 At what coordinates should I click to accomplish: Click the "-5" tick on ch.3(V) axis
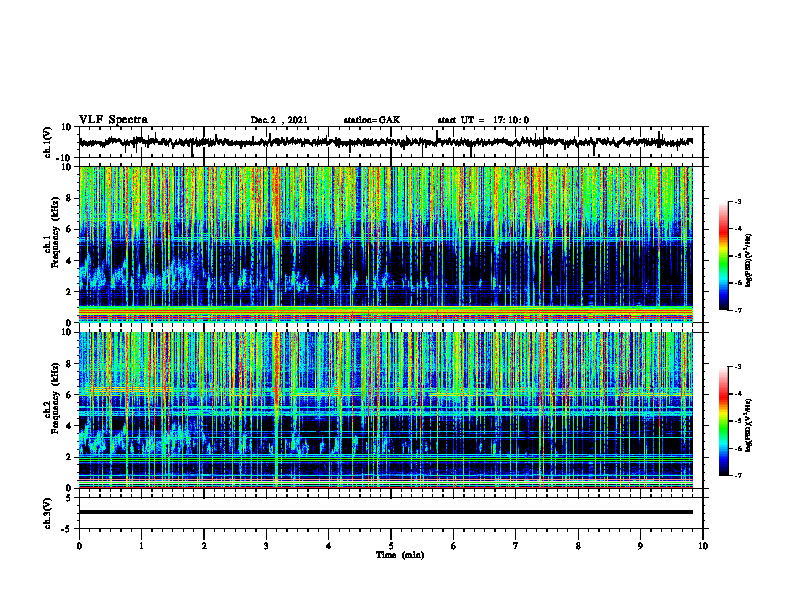67,529
